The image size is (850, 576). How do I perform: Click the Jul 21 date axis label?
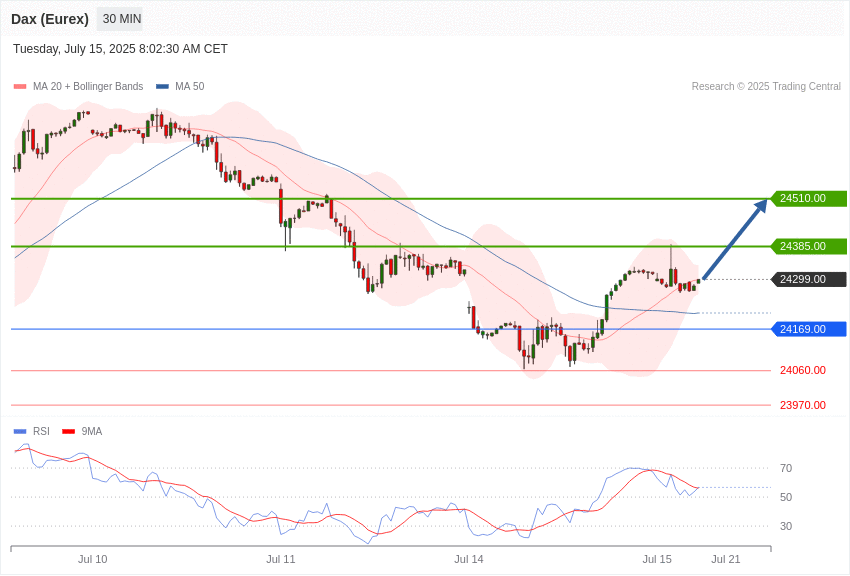pos(726,559)
